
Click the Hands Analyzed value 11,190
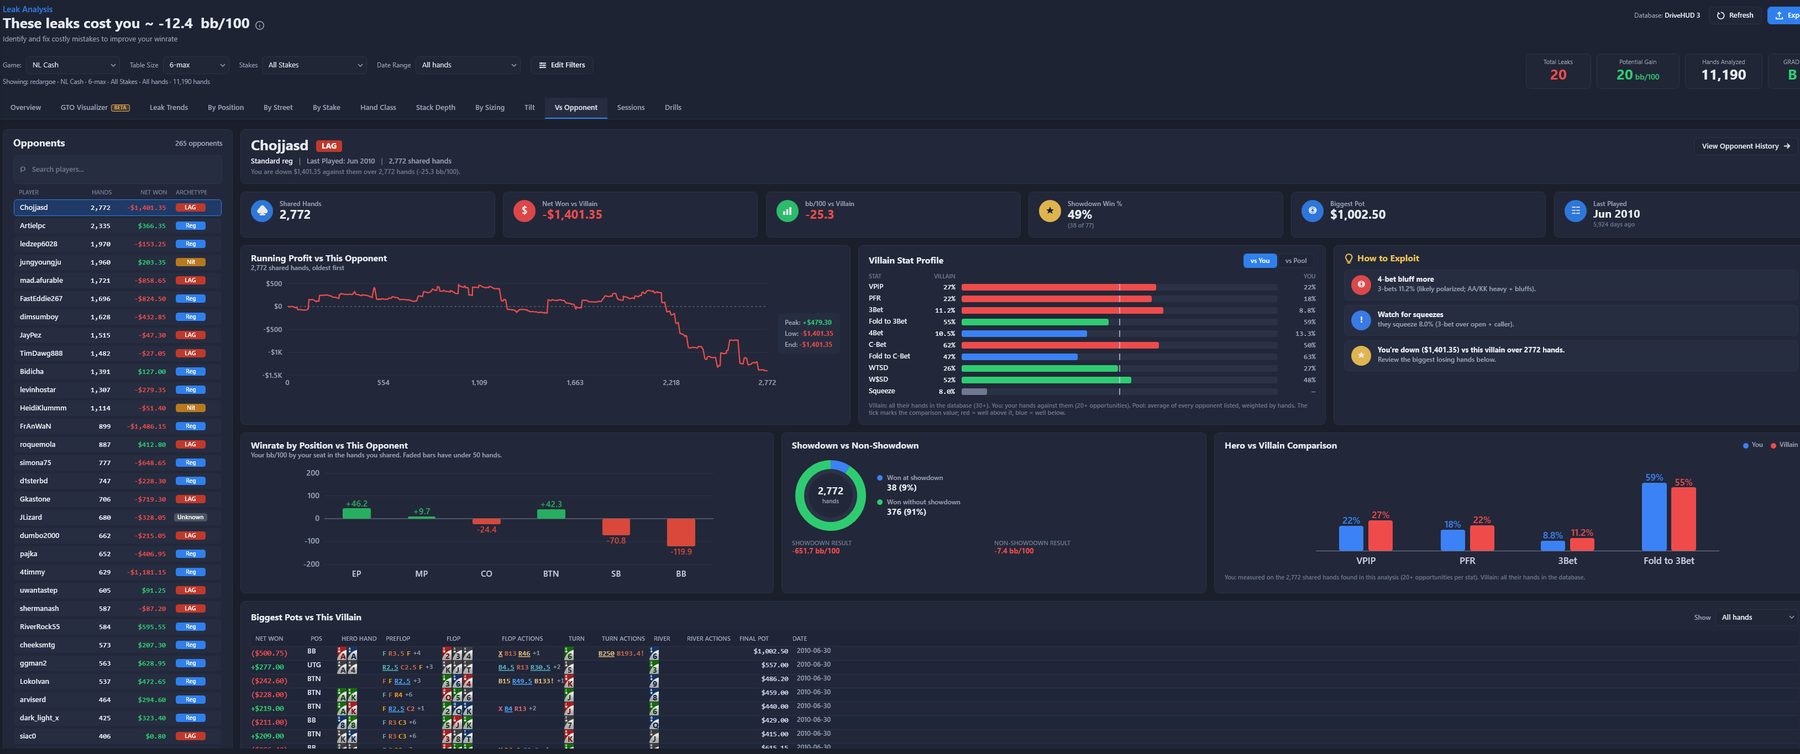[1724, 75]
